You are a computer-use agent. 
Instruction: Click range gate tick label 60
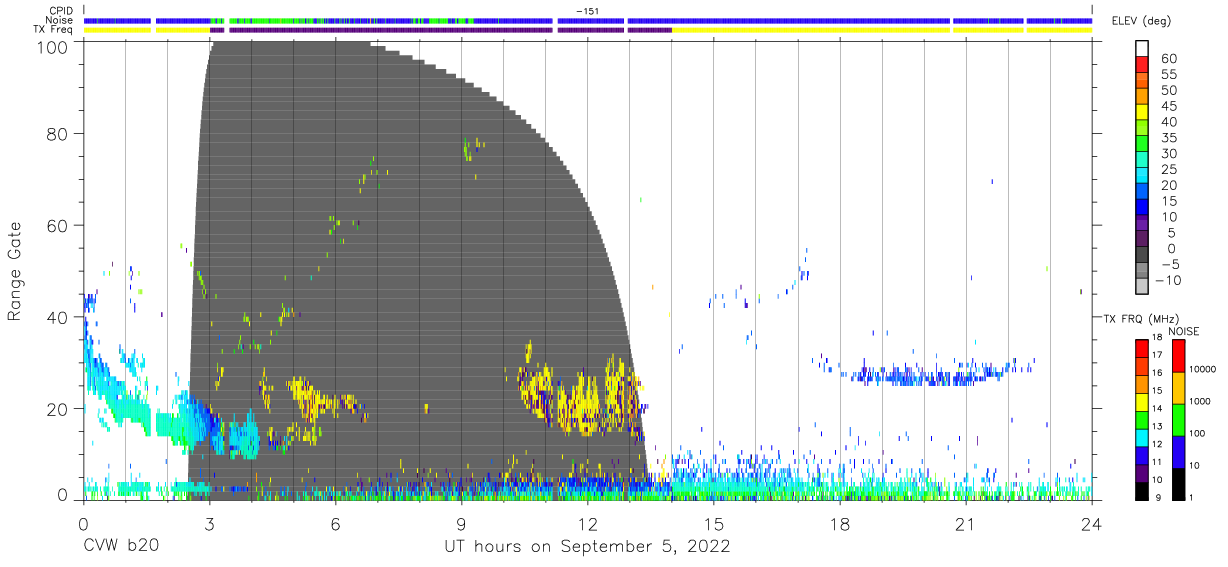tap(59, 225)
